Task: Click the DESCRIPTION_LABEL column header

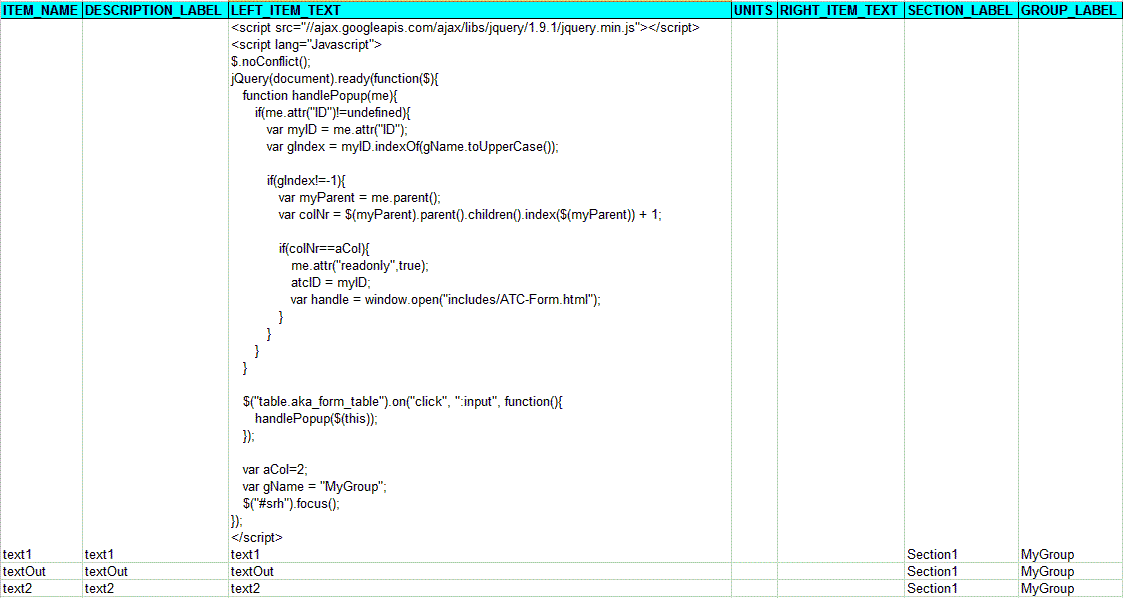Action: click(152, 11)
